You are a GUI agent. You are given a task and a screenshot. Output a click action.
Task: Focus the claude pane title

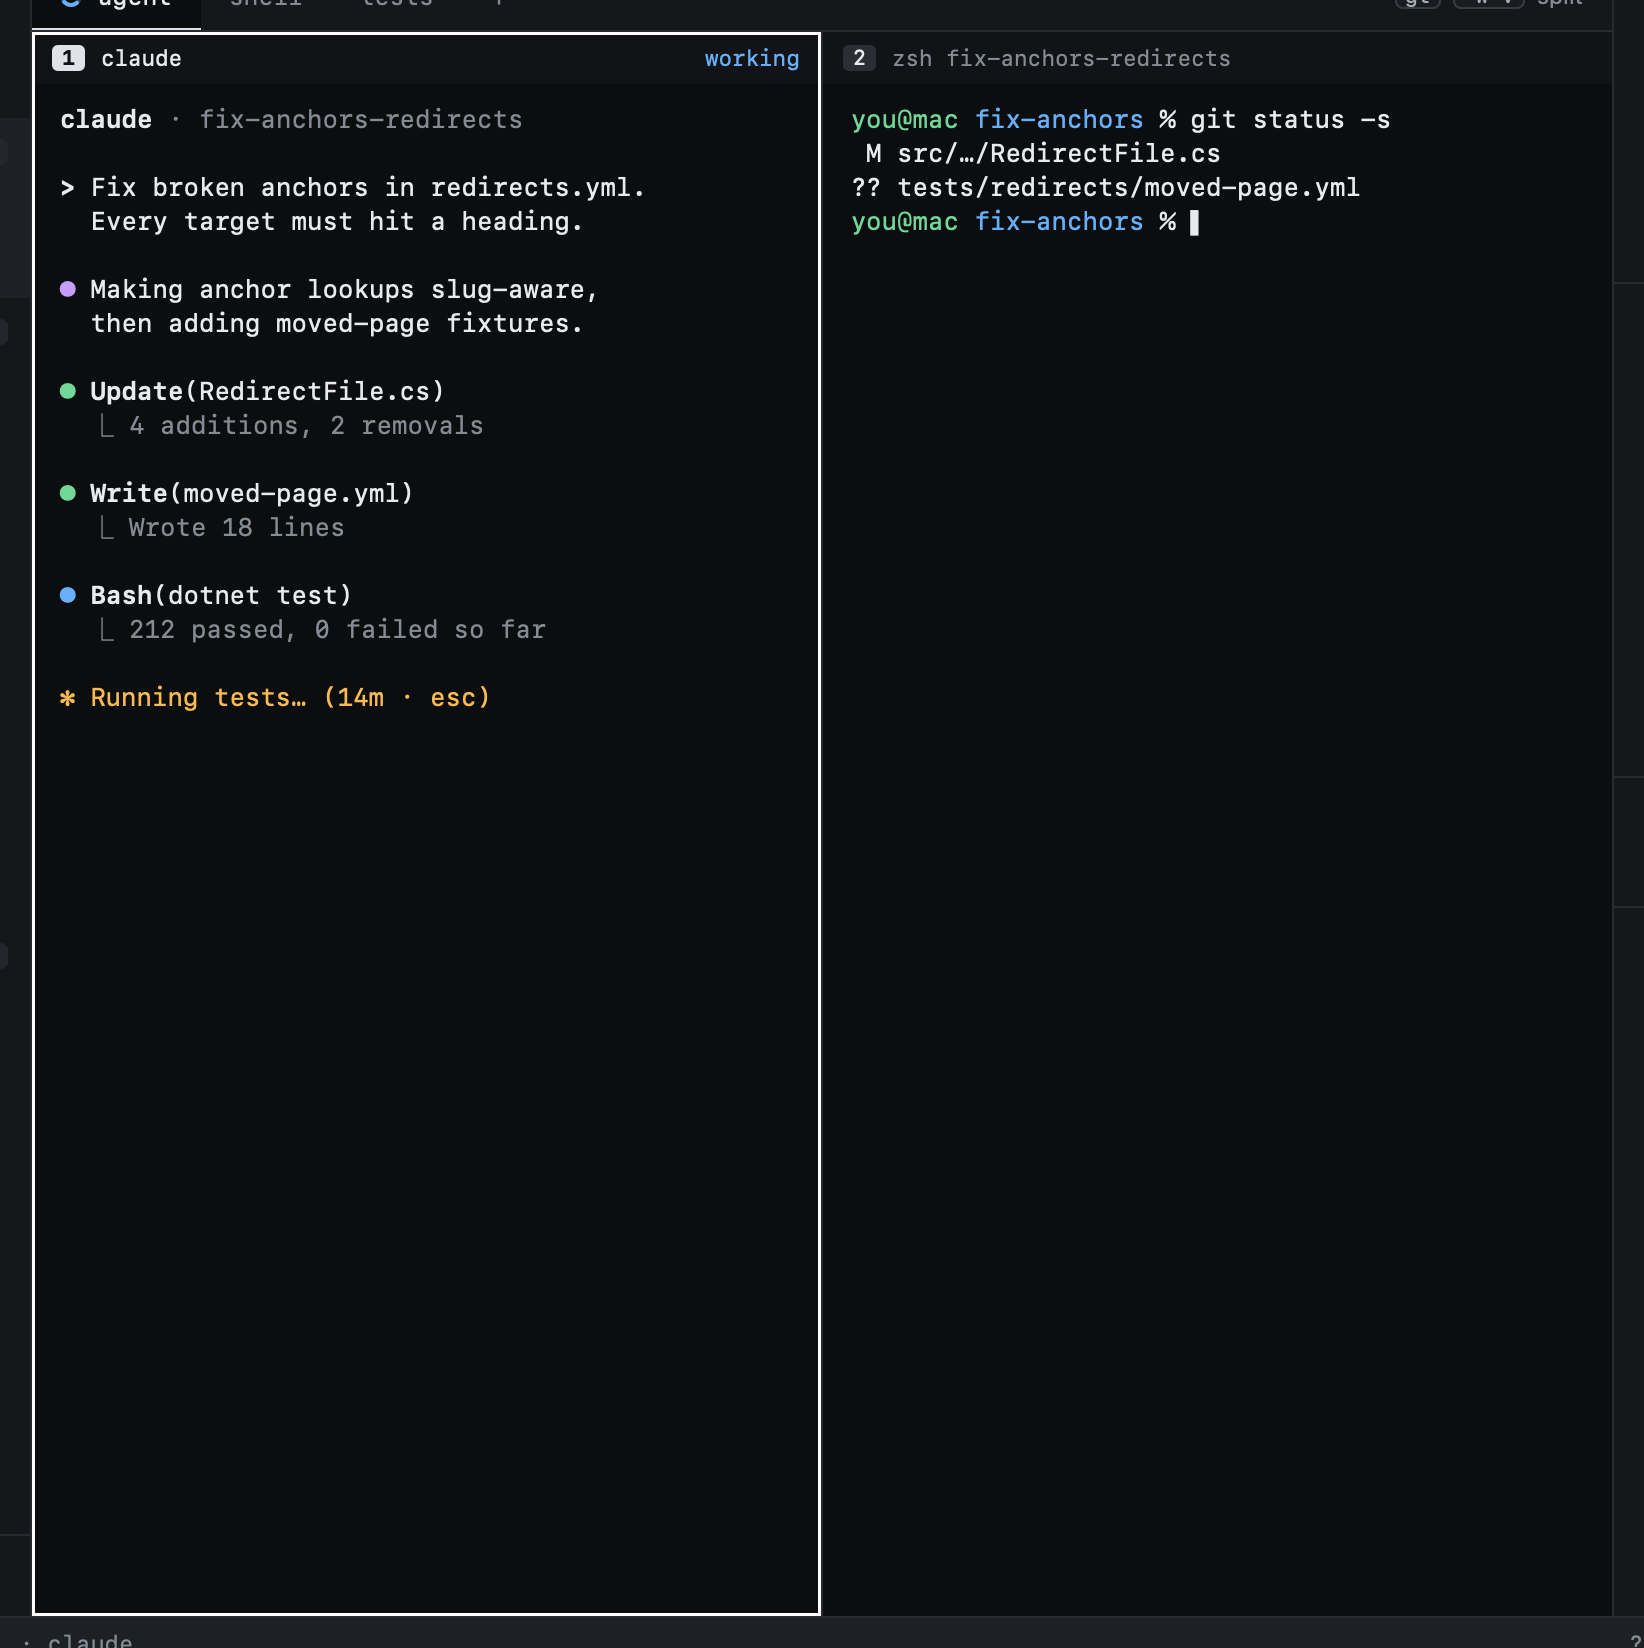141,58
